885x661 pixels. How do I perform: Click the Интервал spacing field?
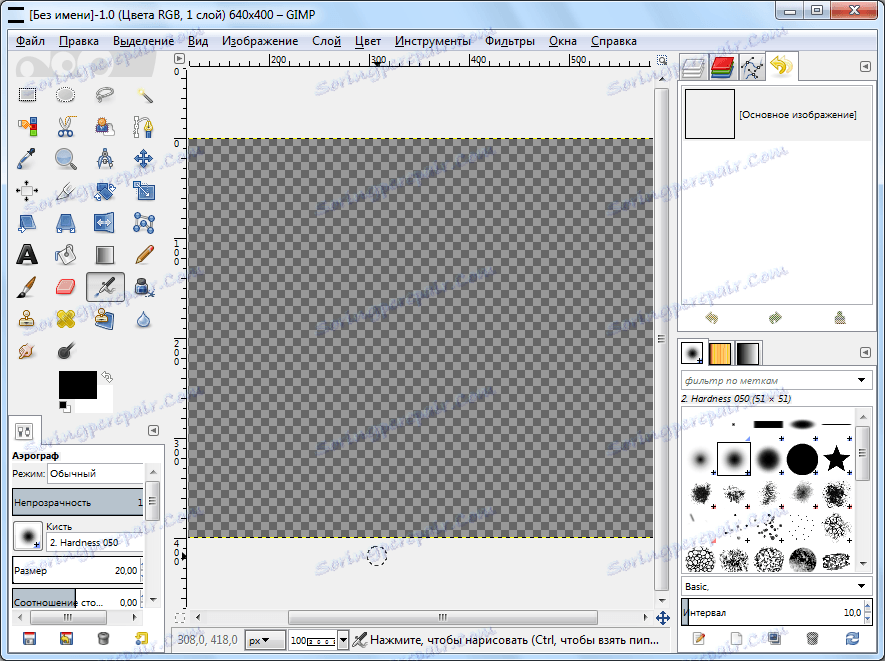coord(777,612)
